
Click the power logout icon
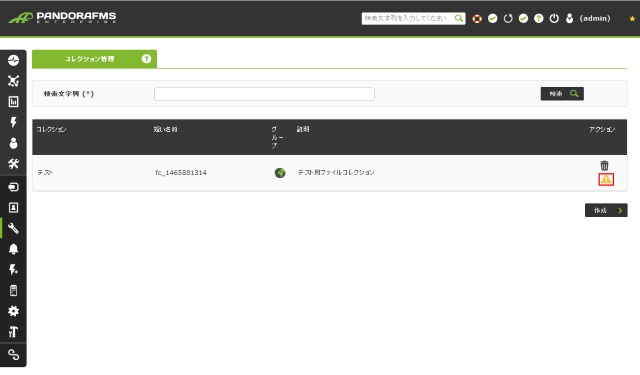554,18
